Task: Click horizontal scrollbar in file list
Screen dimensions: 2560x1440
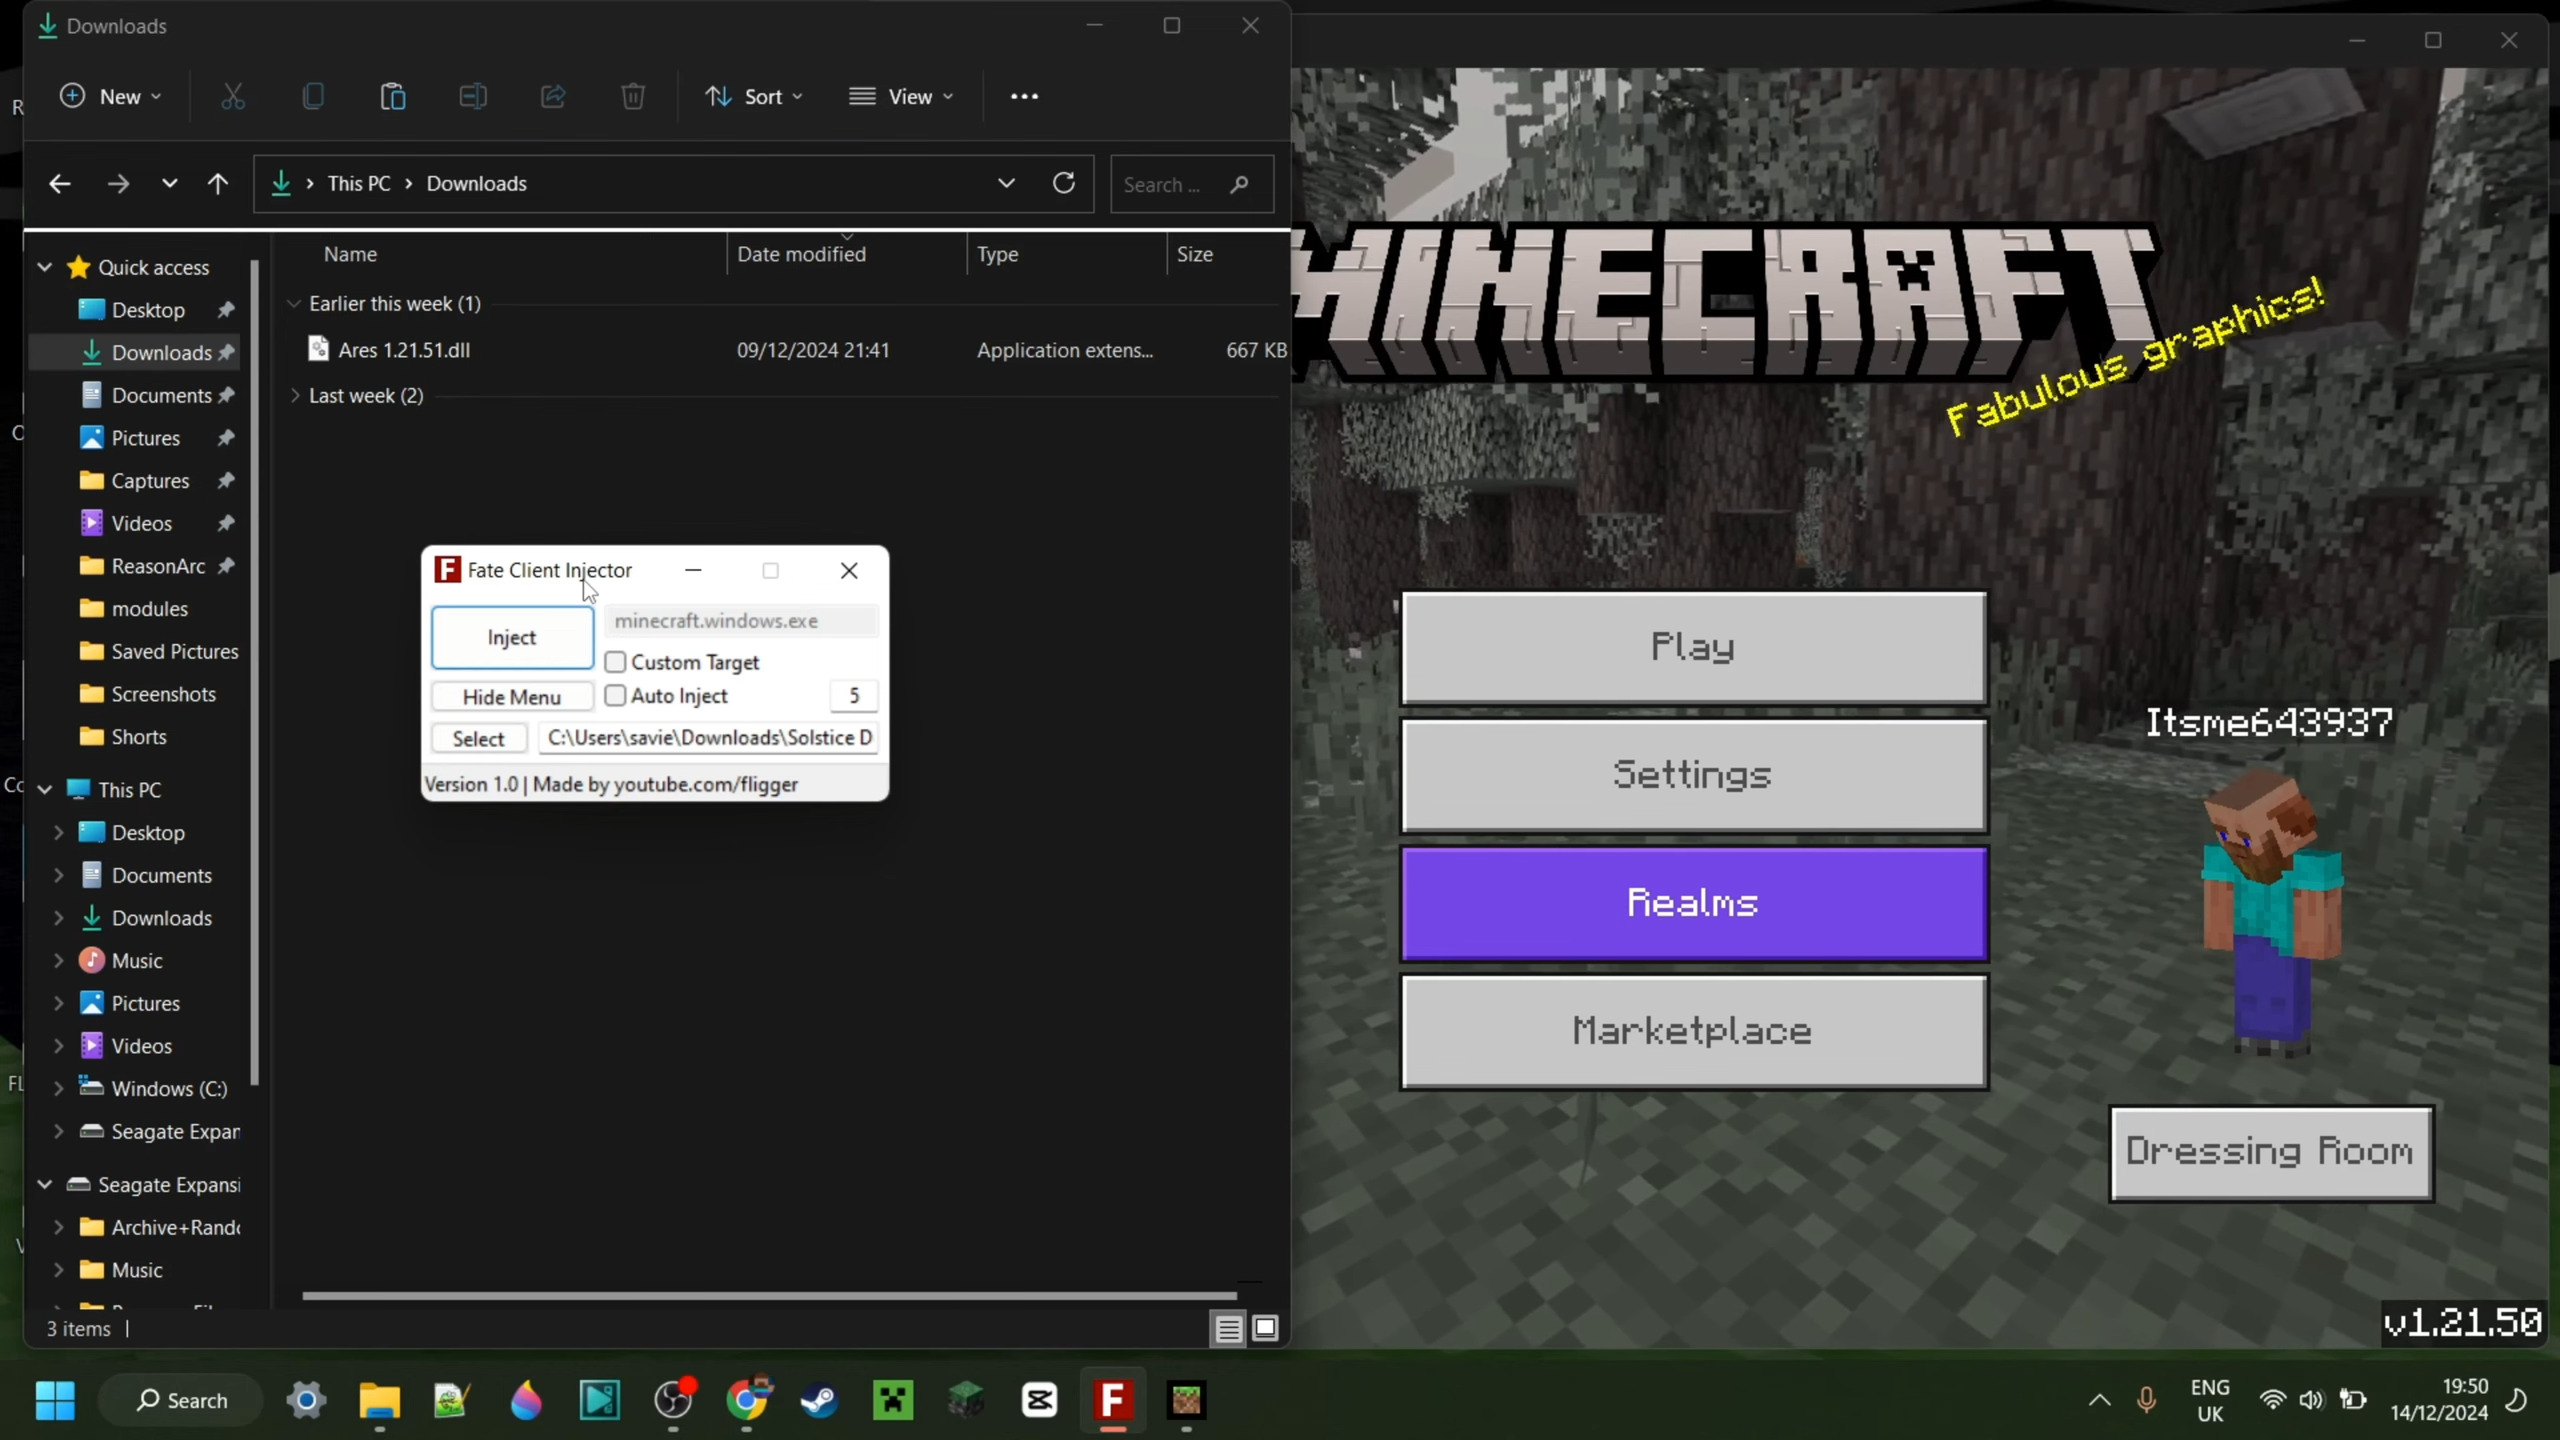Action: coord(769,1296)
